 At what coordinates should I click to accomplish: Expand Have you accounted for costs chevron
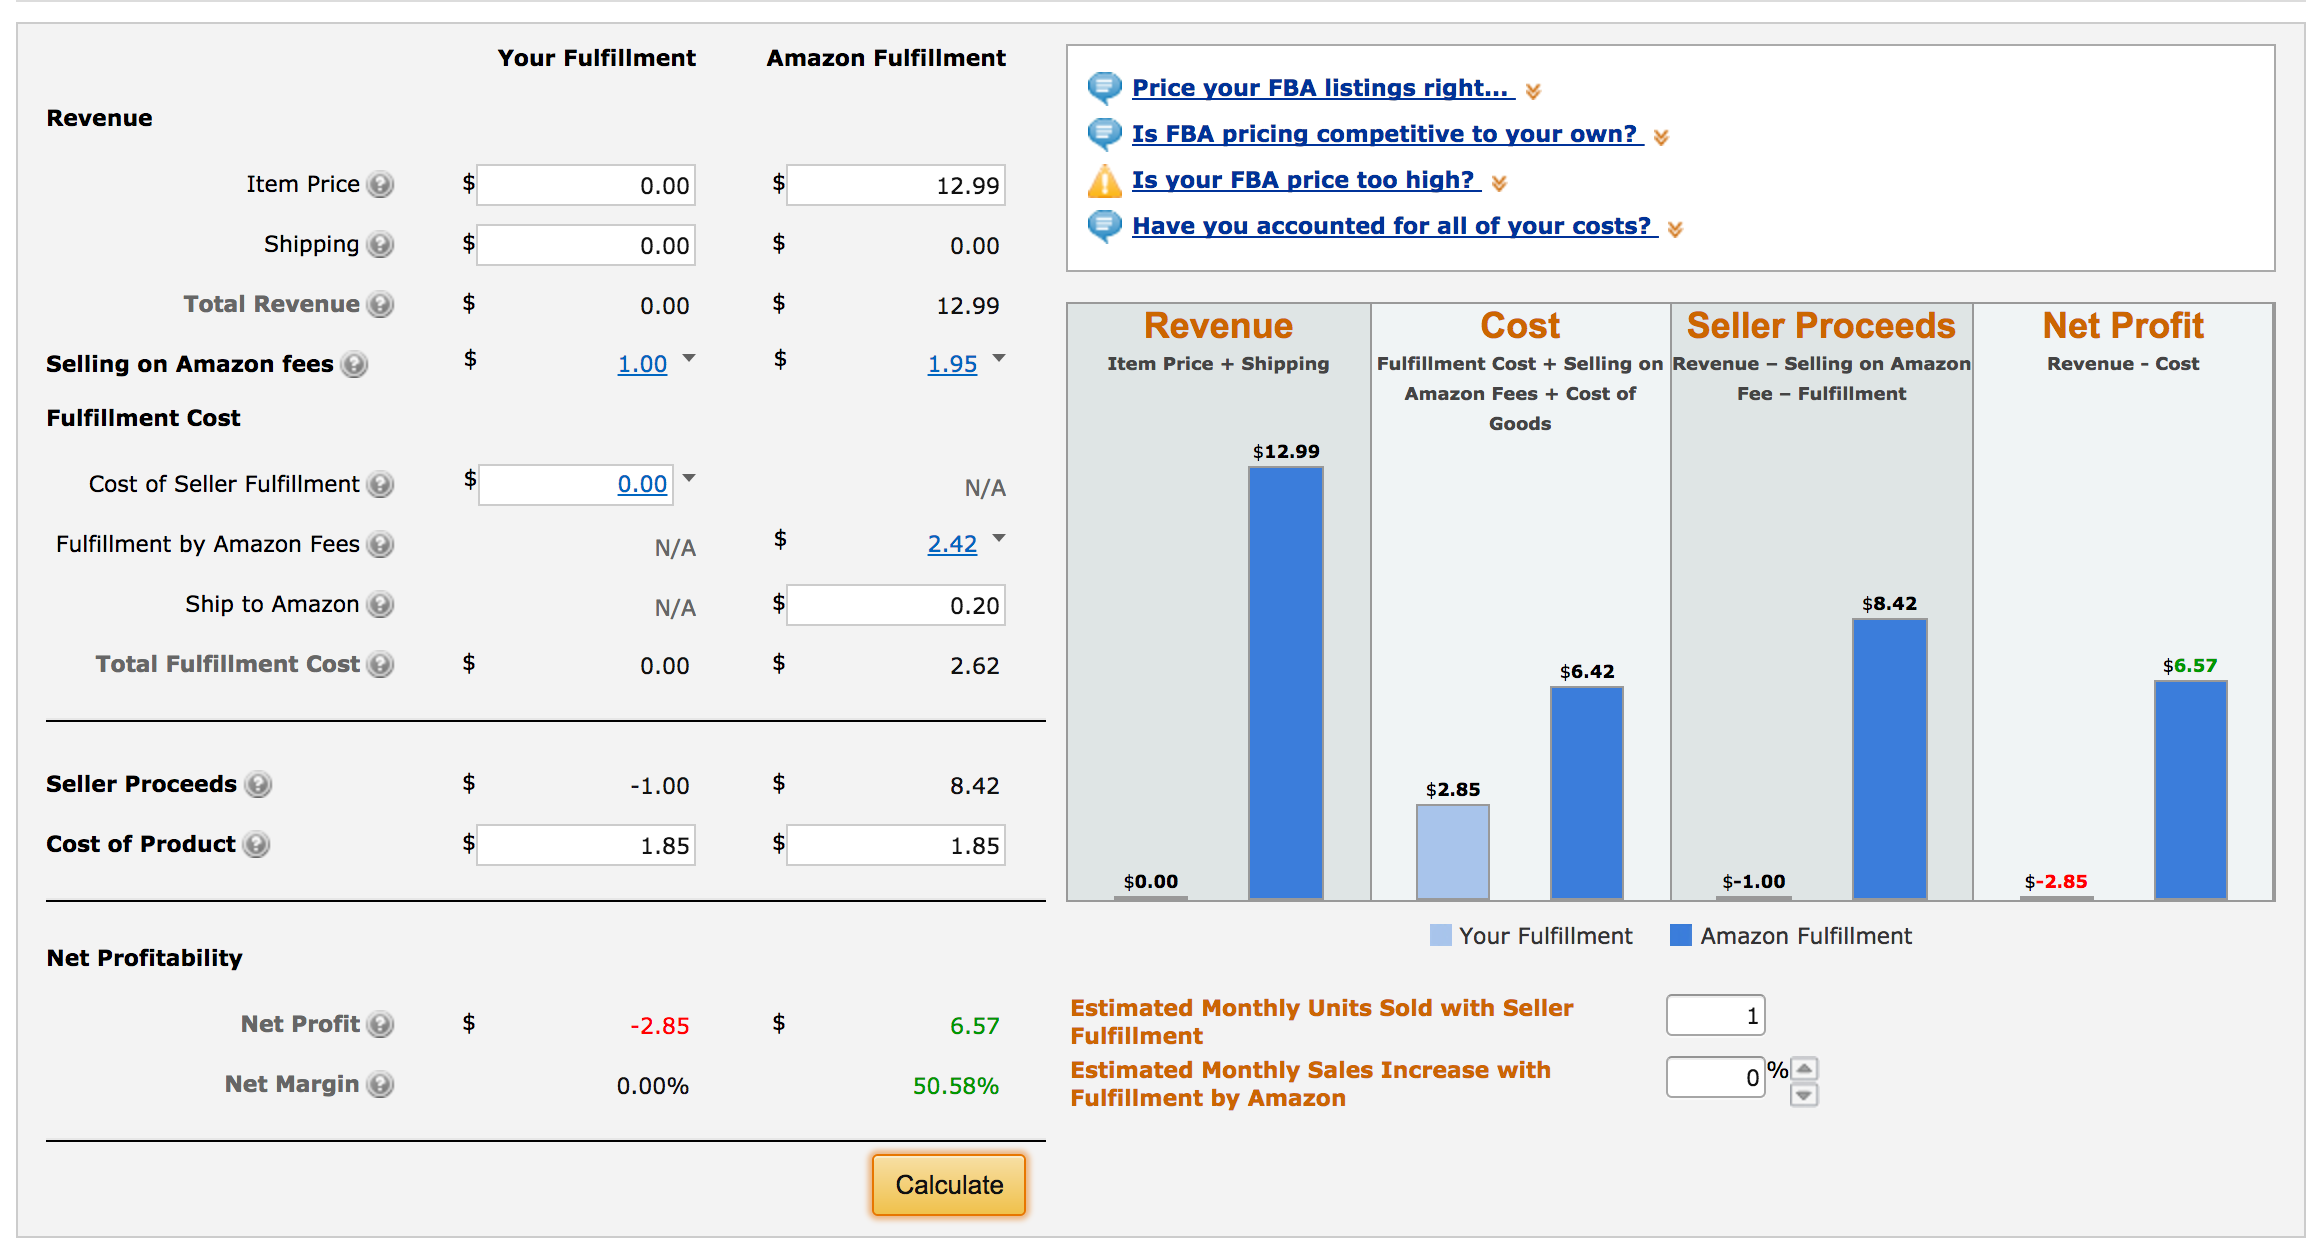click(1675, 229)
